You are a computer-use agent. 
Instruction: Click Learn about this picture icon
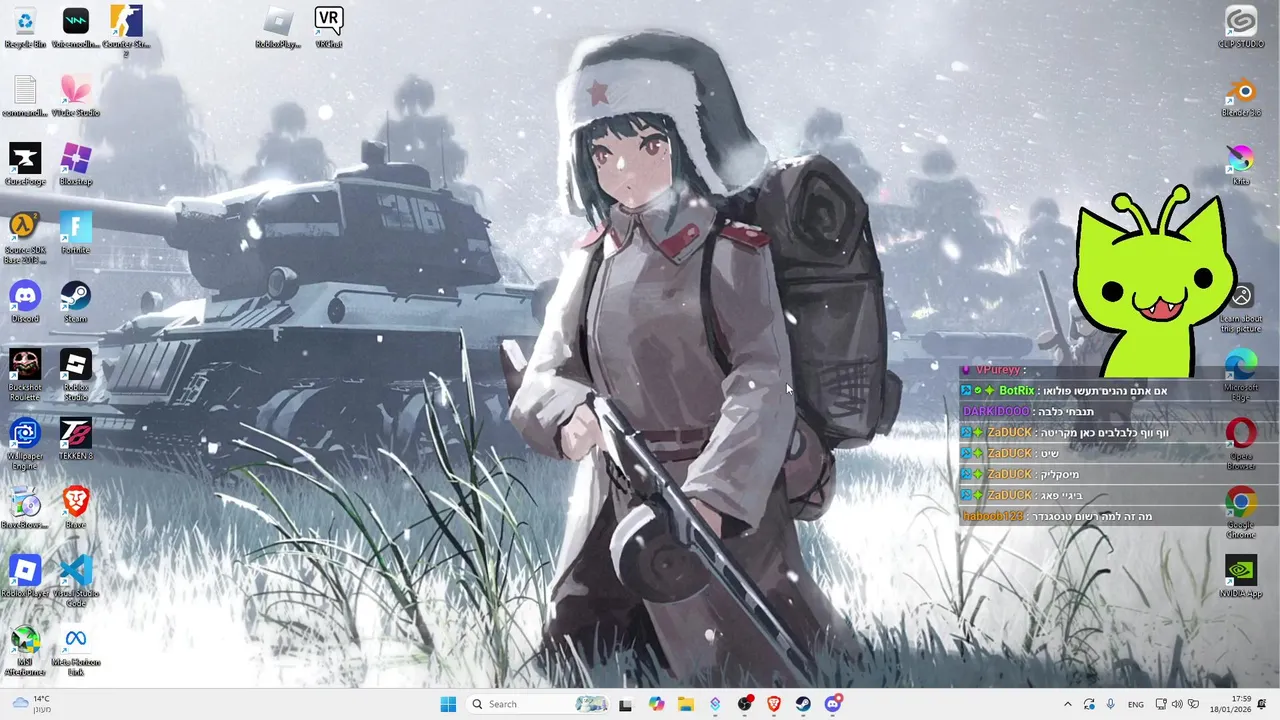[x=1241, y=307]
